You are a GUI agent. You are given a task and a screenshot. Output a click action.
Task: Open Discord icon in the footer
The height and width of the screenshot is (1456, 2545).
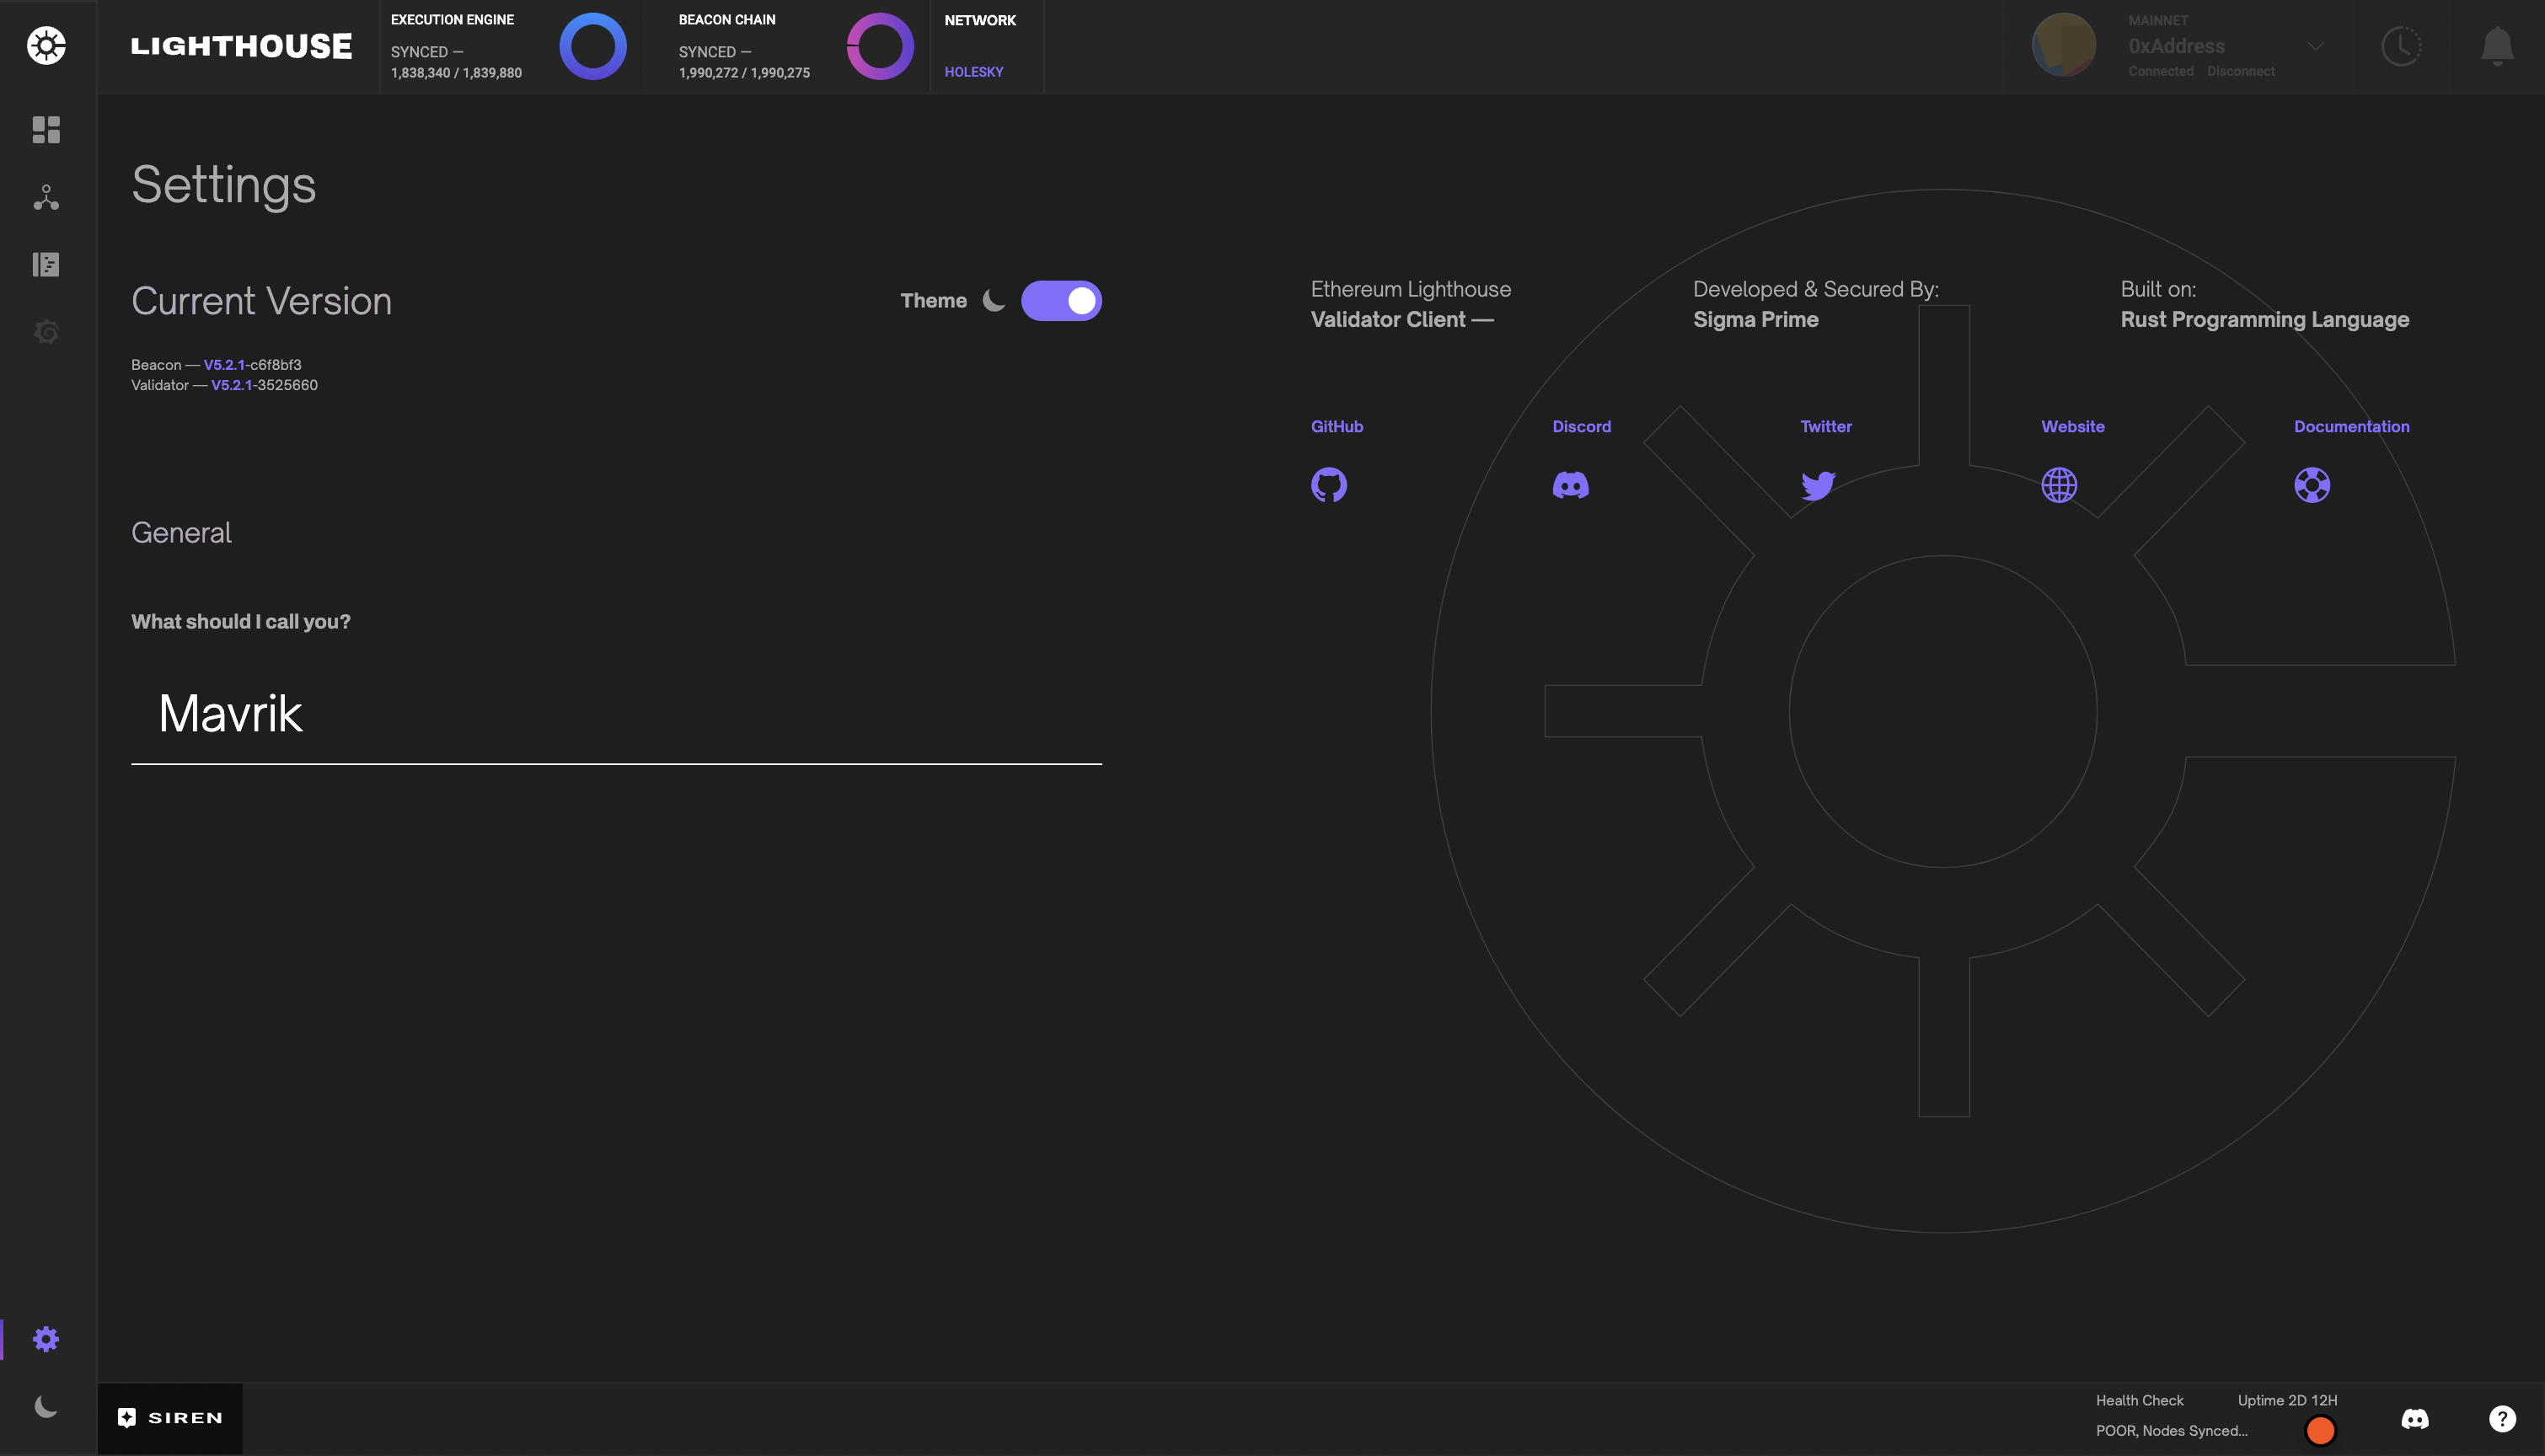coord(2415,1419)
